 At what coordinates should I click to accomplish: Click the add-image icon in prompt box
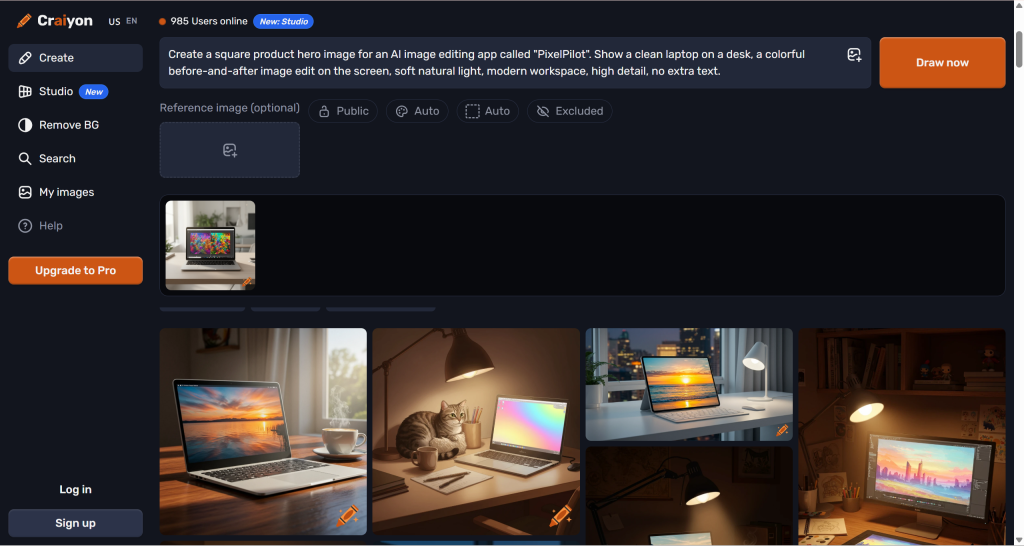854,55
